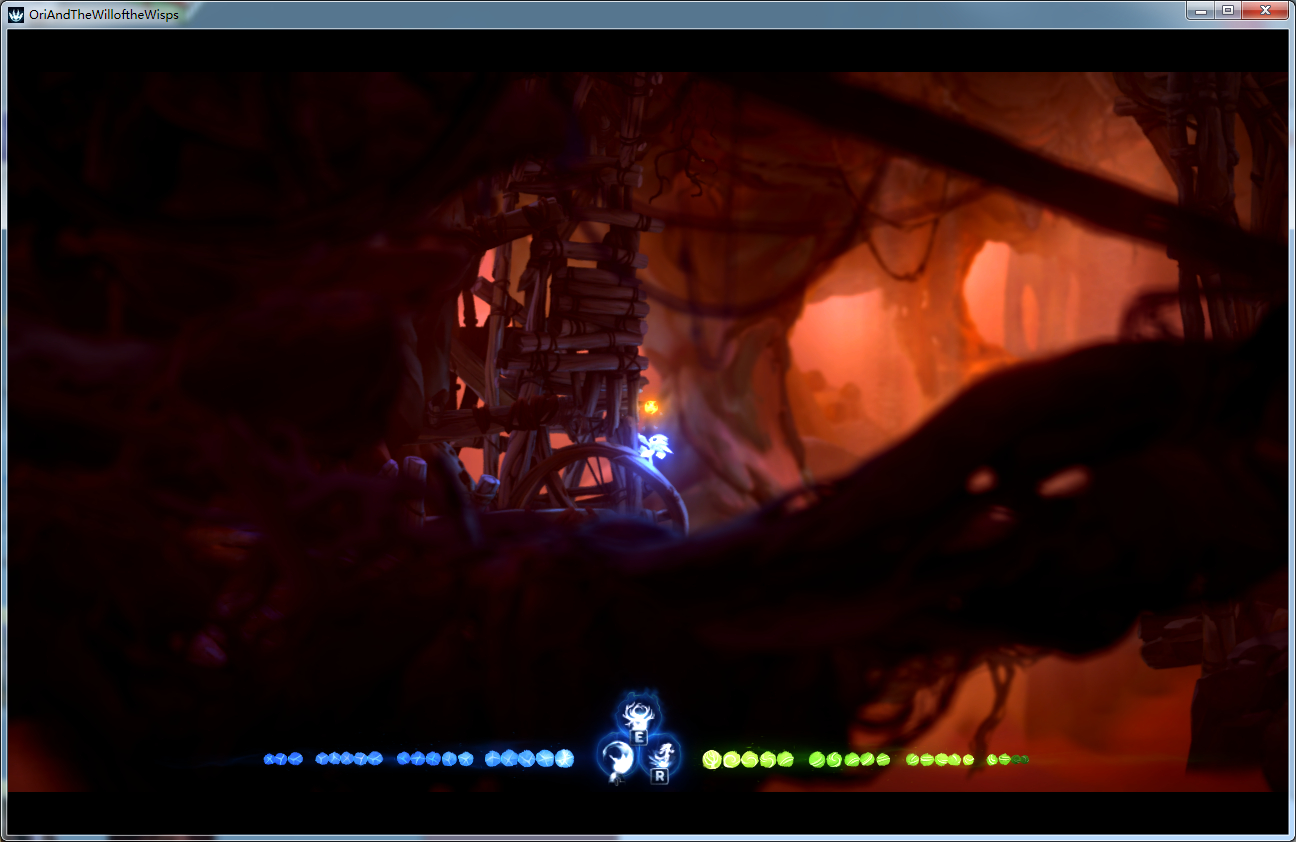Click the orange glowing orb above Ori
The width and height of the screenshot is (1296, 842).
pyautogui.click(x=651, y=407)
